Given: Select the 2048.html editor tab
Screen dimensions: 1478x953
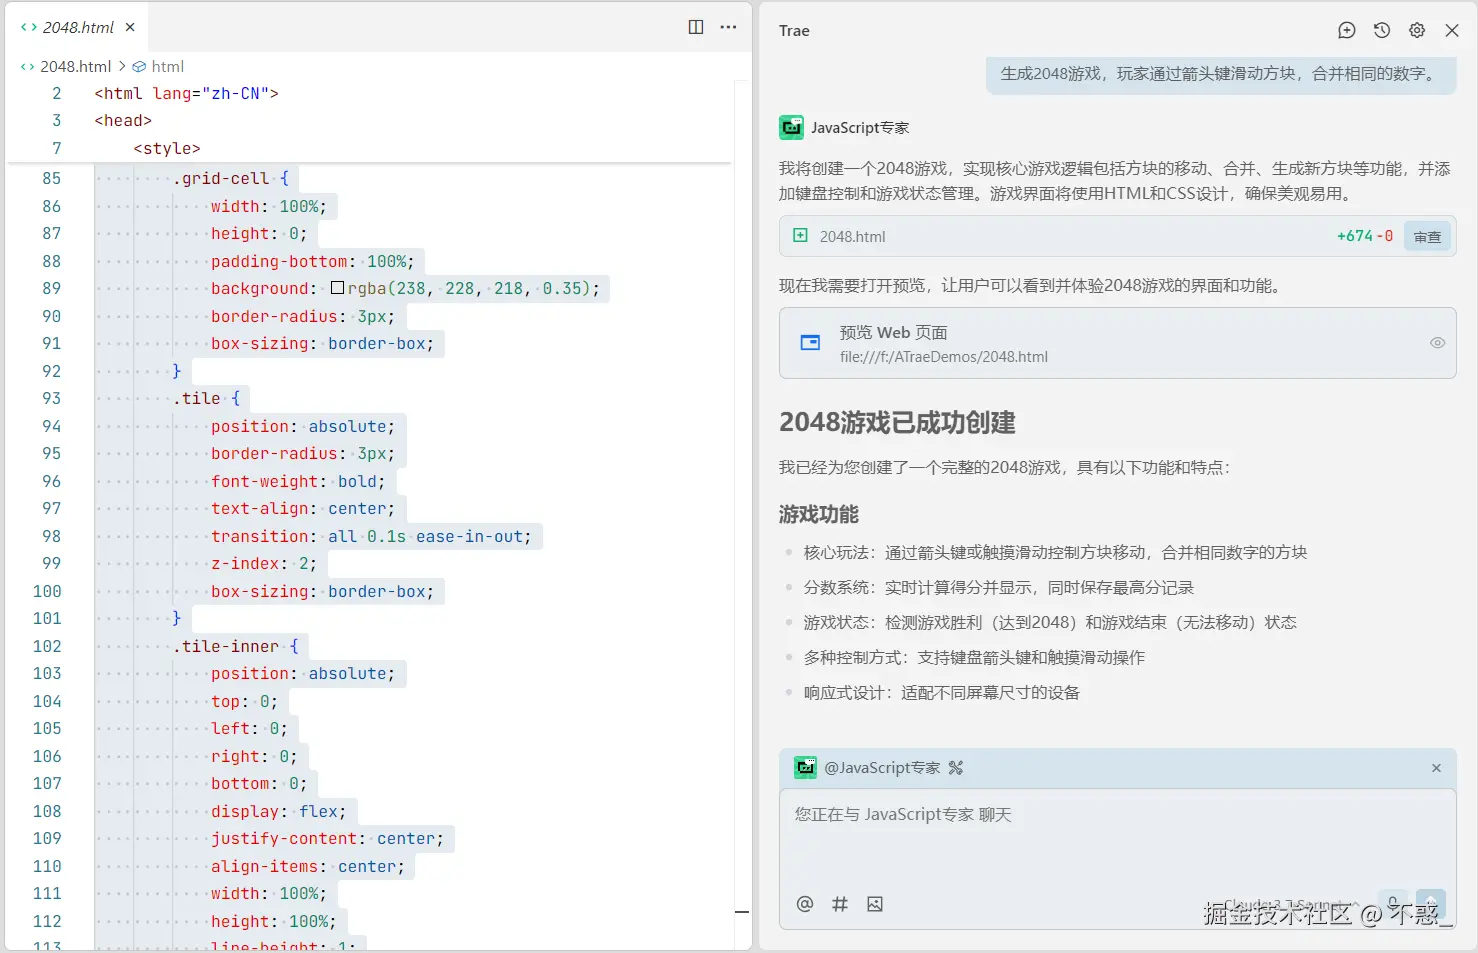Looking at the screenshot, I should pos(78,27).
